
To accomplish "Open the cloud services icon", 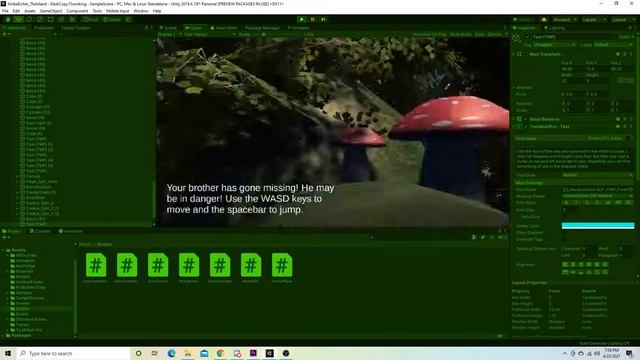I will (x=544, y=19).
